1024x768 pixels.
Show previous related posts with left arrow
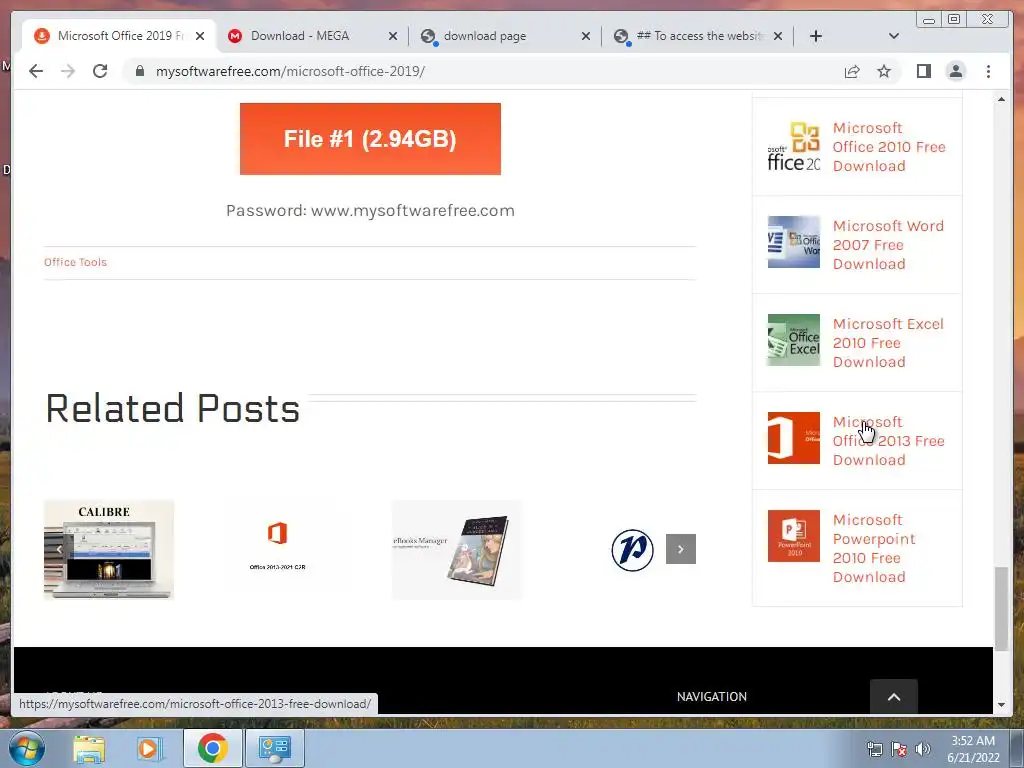click(59, 549)
